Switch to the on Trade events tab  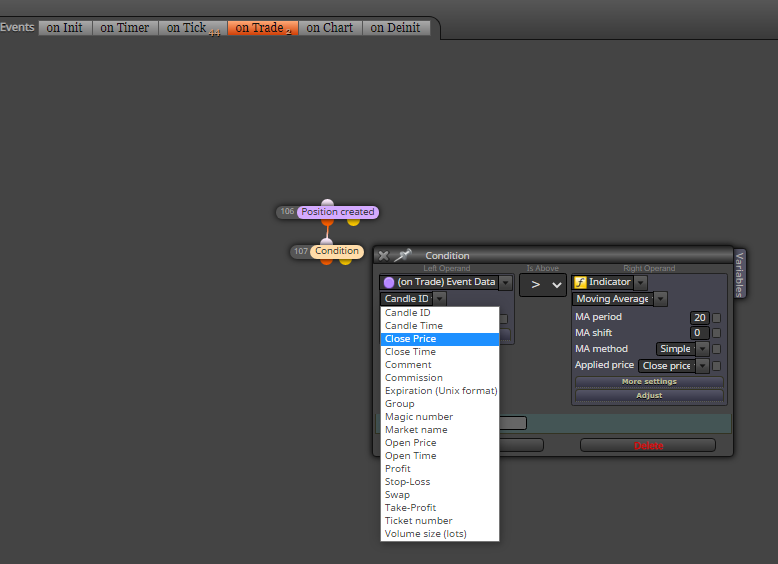click(263, 28)
